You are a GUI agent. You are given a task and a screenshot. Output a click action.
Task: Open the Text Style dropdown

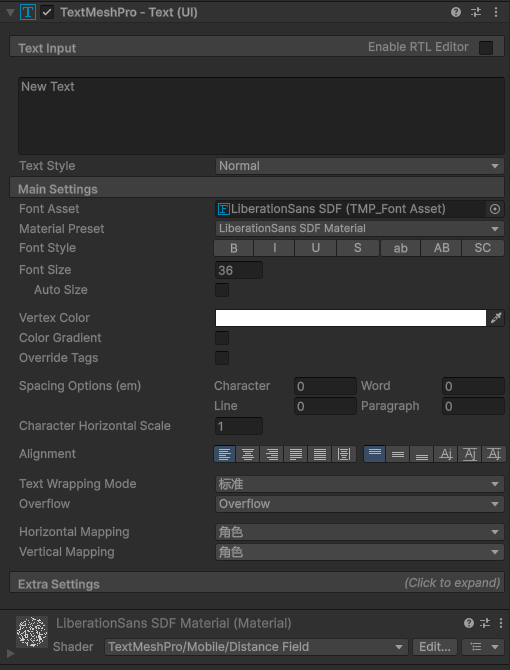click(x=359, y=166)
